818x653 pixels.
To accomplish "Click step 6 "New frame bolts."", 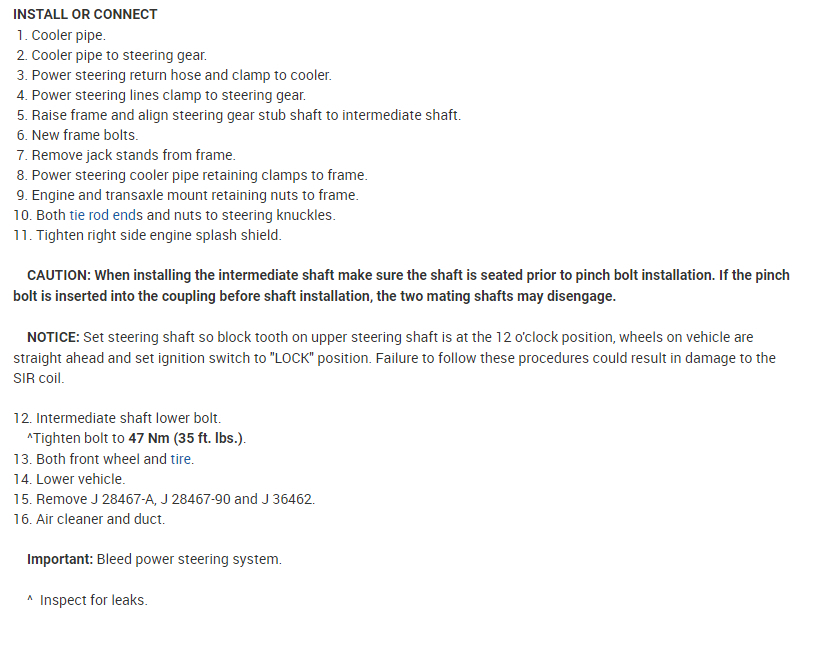I will pyautogui.click(x=85, y=135).
